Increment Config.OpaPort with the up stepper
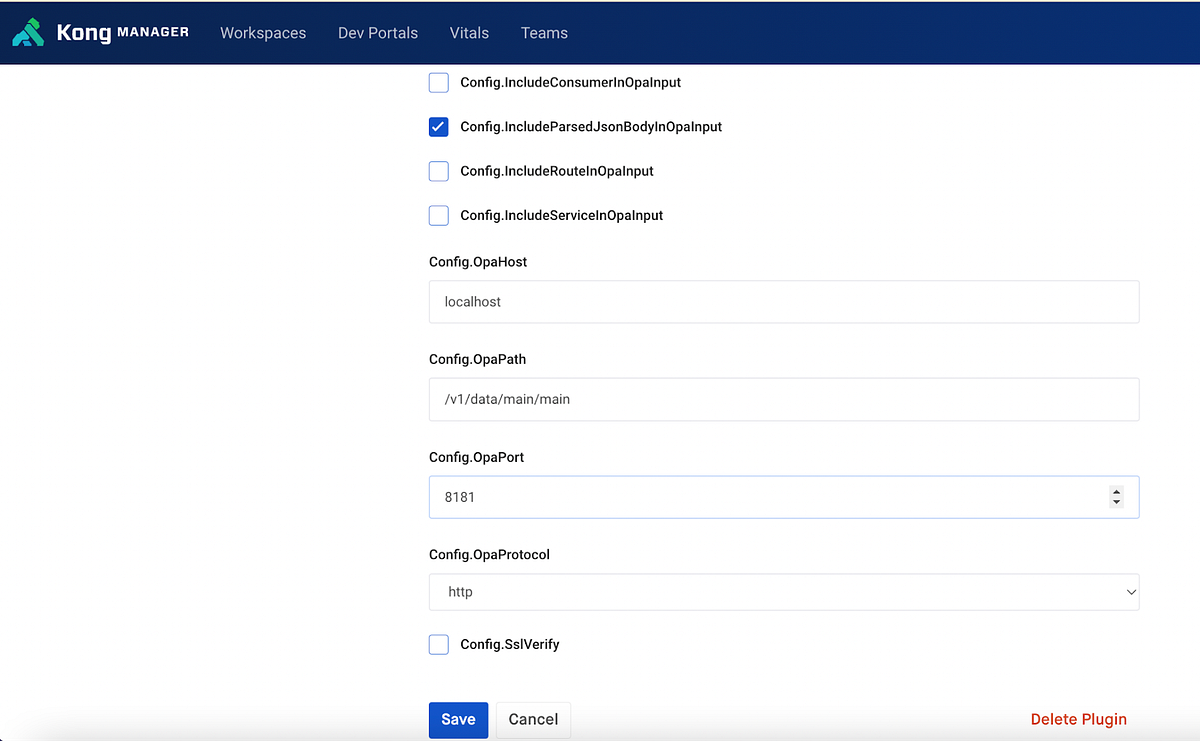1200x741 pixels. tap(1116, 491)
